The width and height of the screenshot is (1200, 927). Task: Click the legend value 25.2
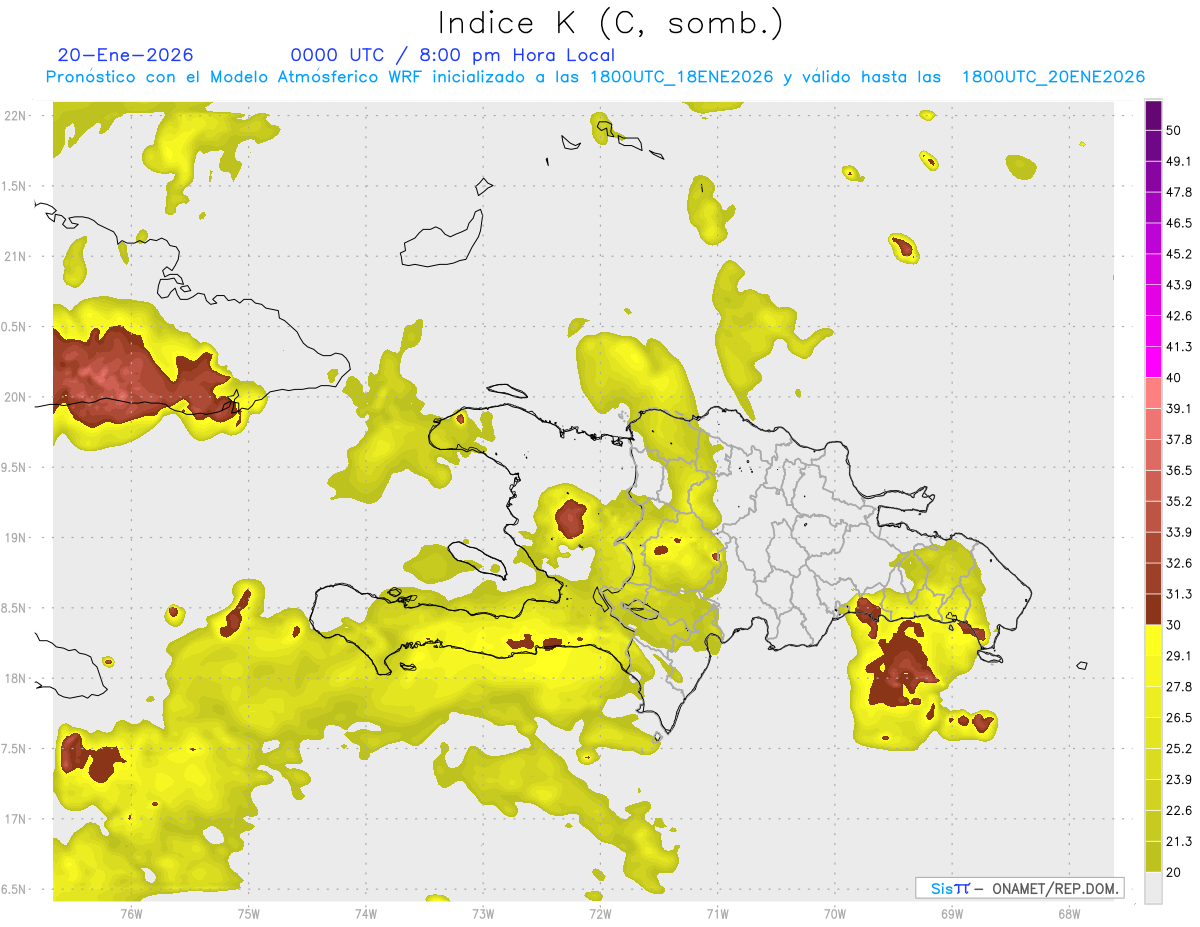1179,749
